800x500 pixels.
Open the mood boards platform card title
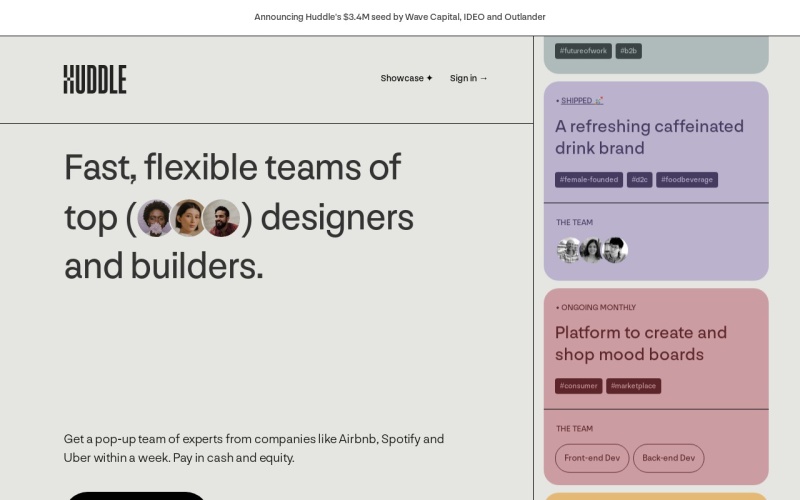point(641,343)
